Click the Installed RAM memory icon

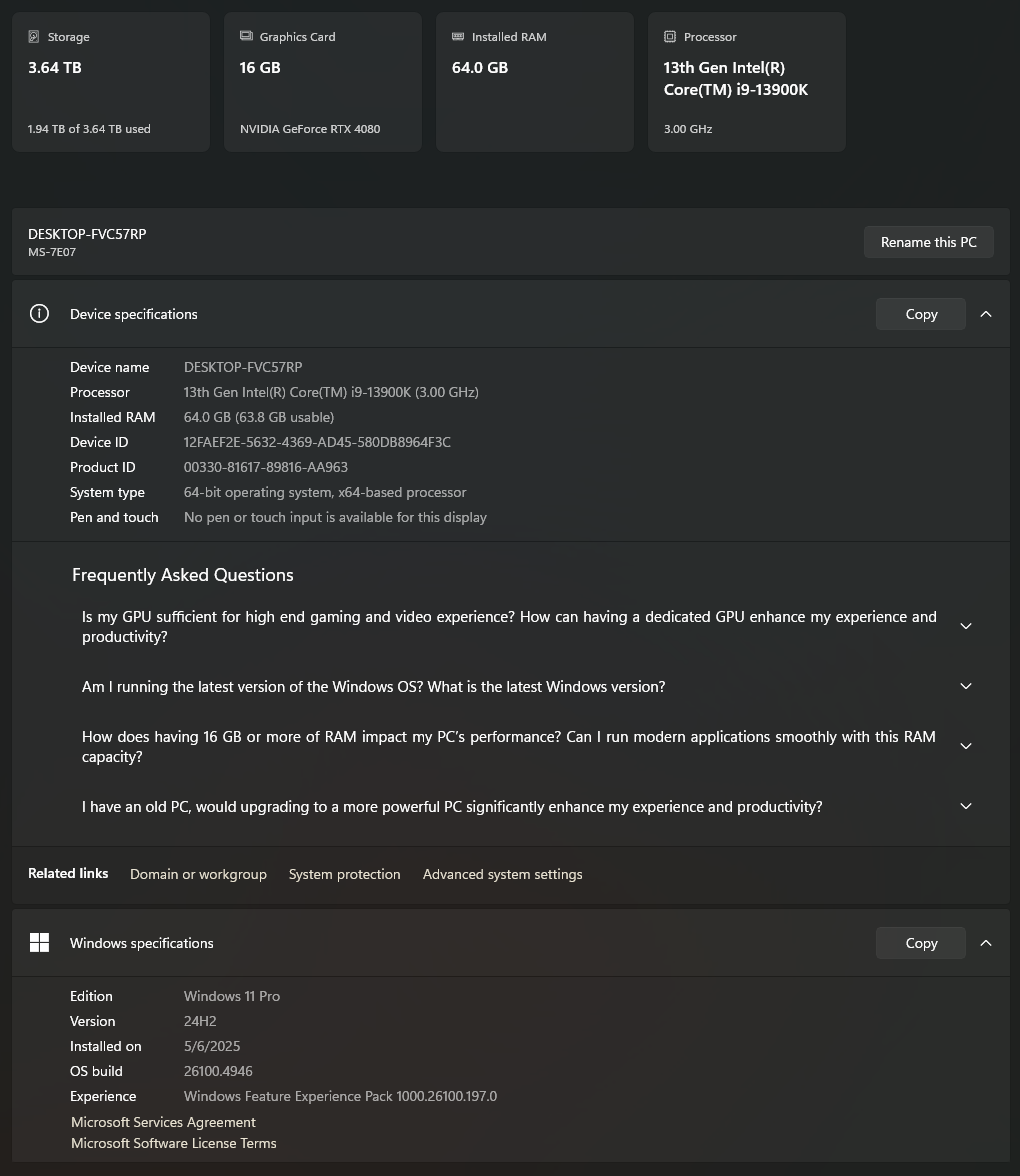[458, 36]
